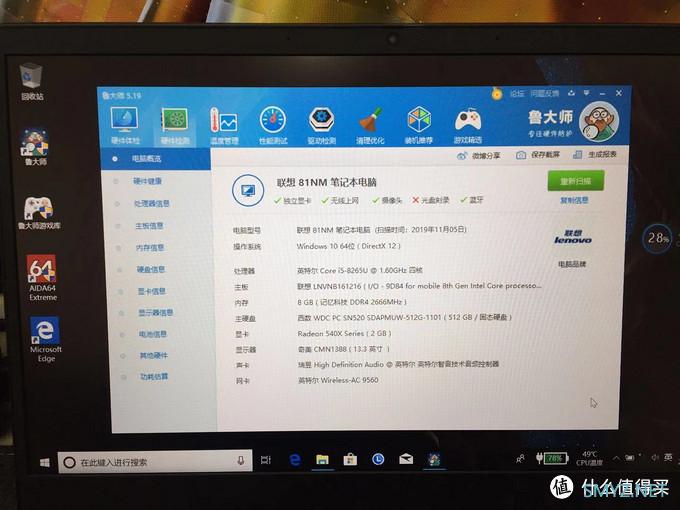Screen dimensions: 680x510
Task: Select 硬盘信息 disk info sidebar item
Action: (x=151, y=269)
